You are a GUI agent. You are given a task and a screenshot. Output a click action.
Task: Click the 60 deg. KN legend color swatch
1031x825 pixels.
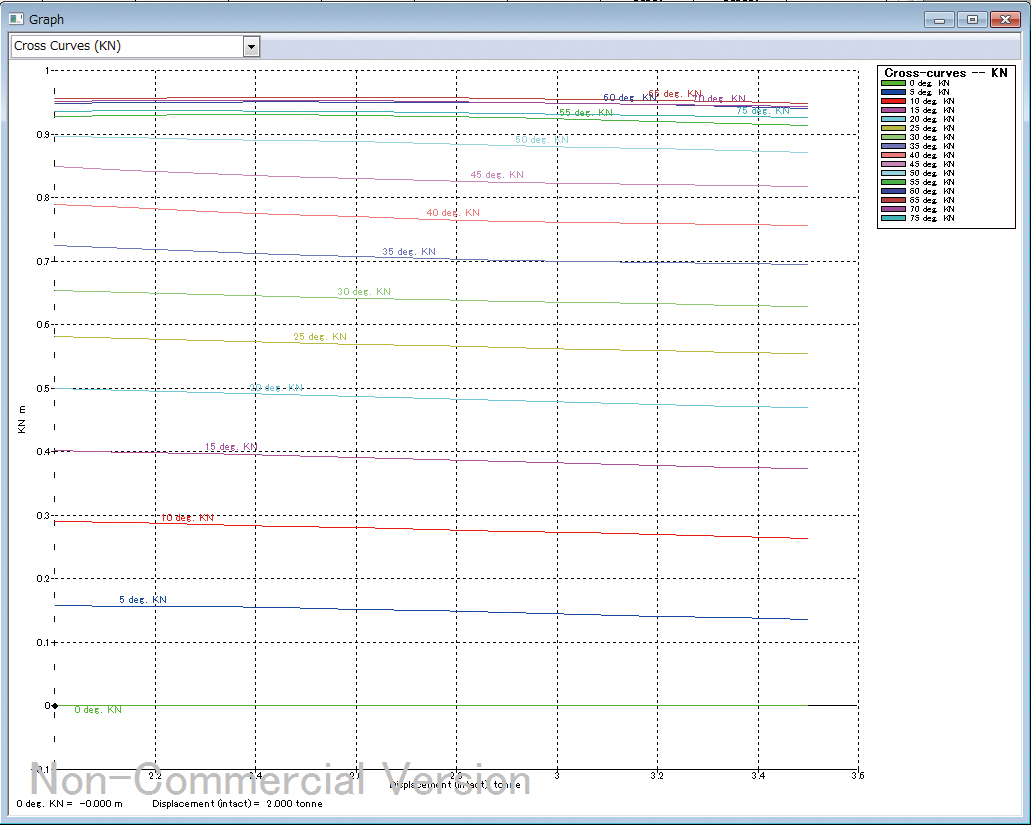point(893,191)
